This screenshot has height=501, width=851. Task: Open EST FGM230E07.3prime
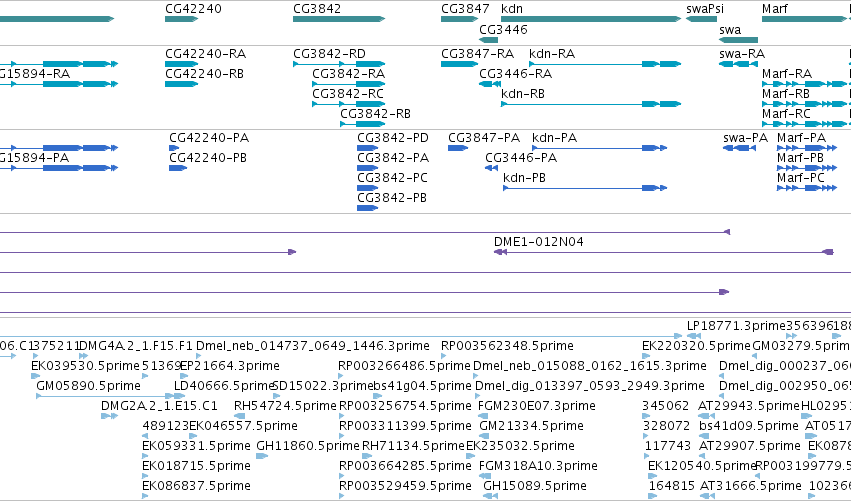pos(537,406)
